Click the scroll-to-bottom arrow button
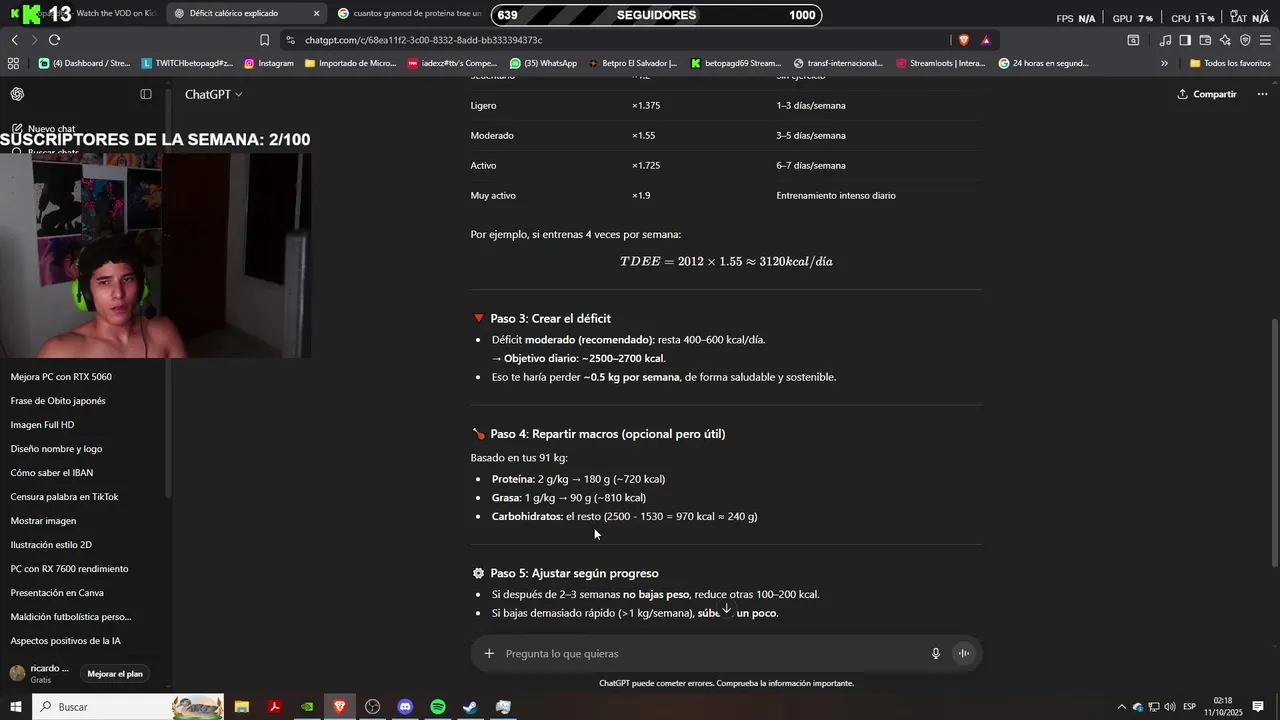This screenshot has height=720, width=1280. pos(727,609)
